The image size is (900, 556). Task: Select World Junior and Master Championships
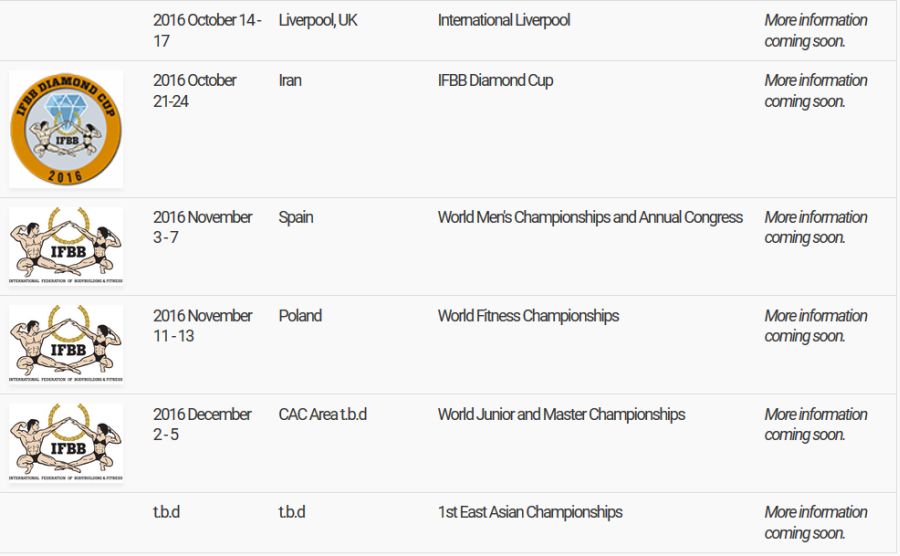561,414
